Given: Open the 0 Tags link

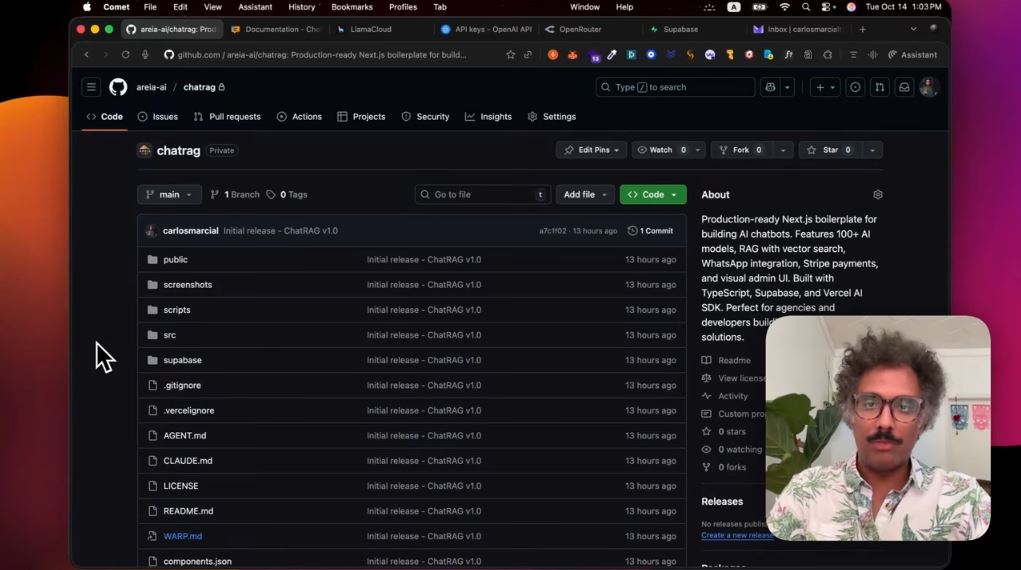Looking at the screenshot, I should point(287,194).
